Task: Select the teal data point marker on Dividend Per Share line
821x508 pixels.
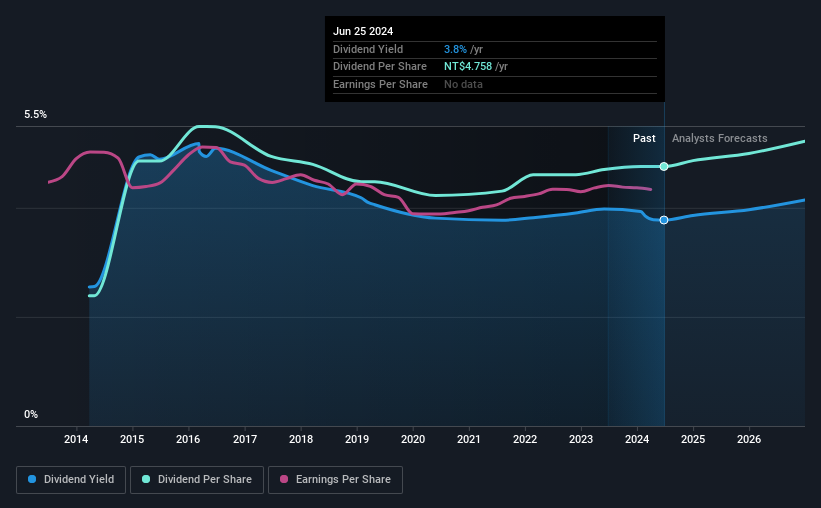Action: [x=664, y=167]
